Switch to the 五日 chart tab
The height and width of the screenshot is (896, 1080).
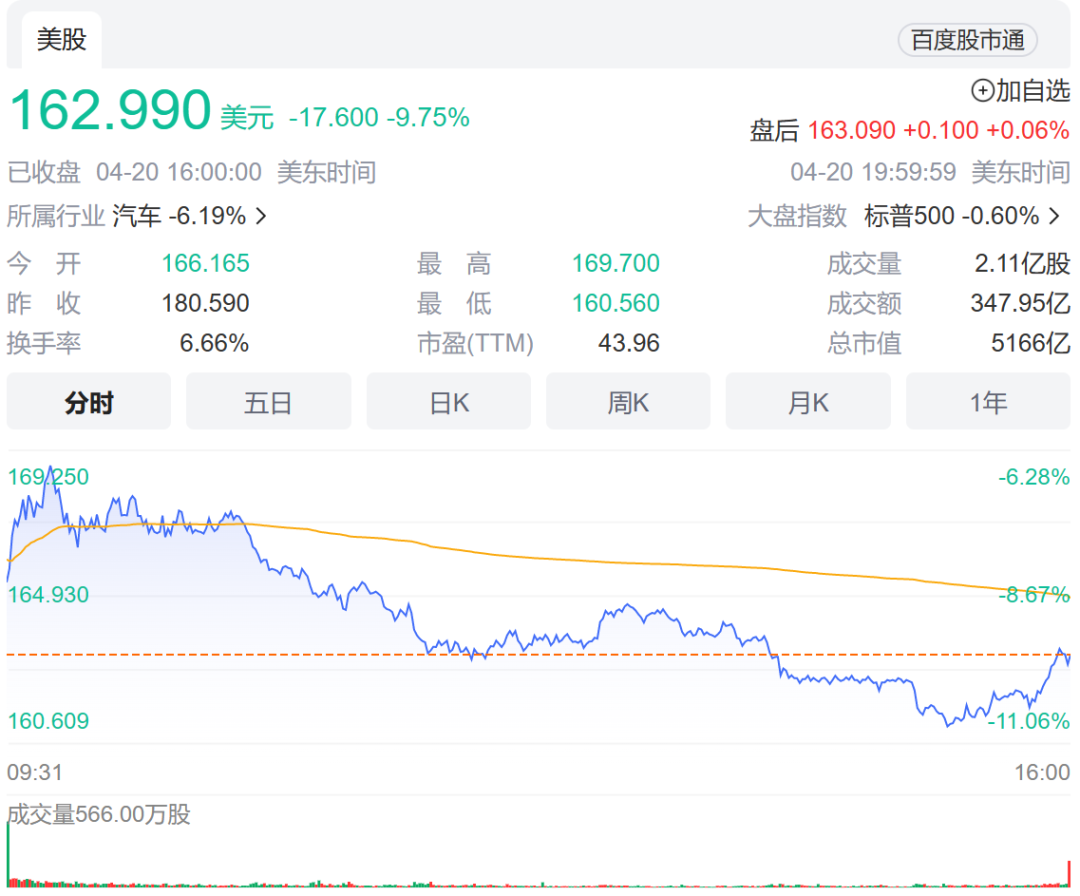(x=268, y=401)
